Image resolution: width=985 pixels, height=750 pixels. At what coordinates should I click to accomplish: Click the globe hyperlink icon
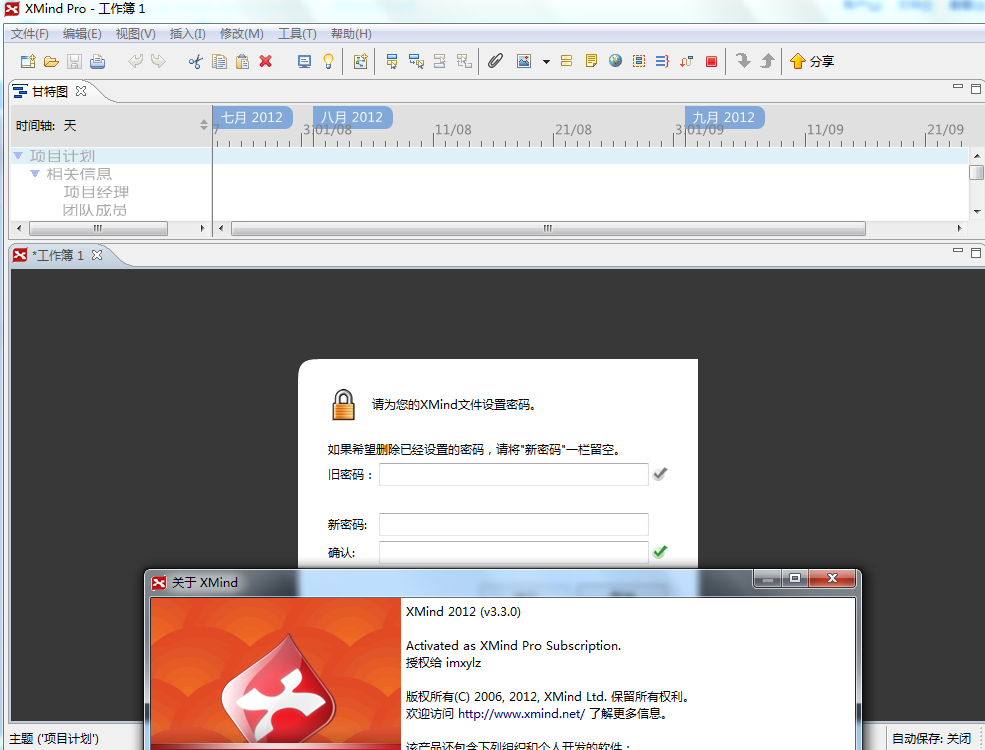coord(615,60)
